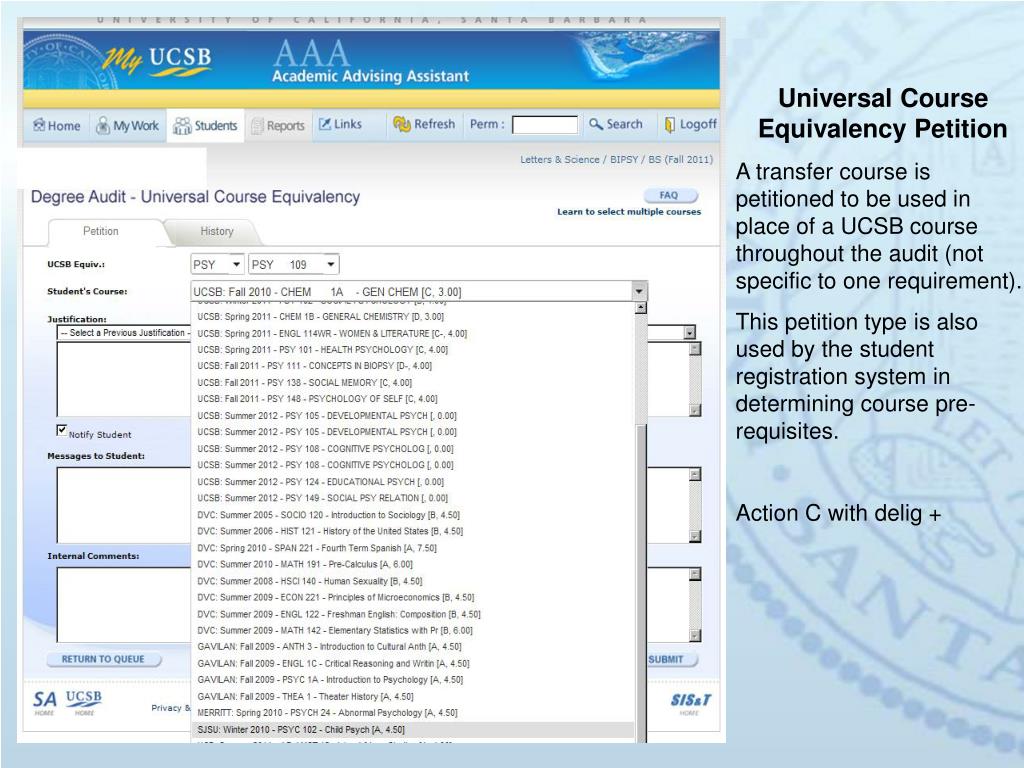Select PSY 124 - EDUCATIONAL PSYCH course

click(x=413, y=481)
